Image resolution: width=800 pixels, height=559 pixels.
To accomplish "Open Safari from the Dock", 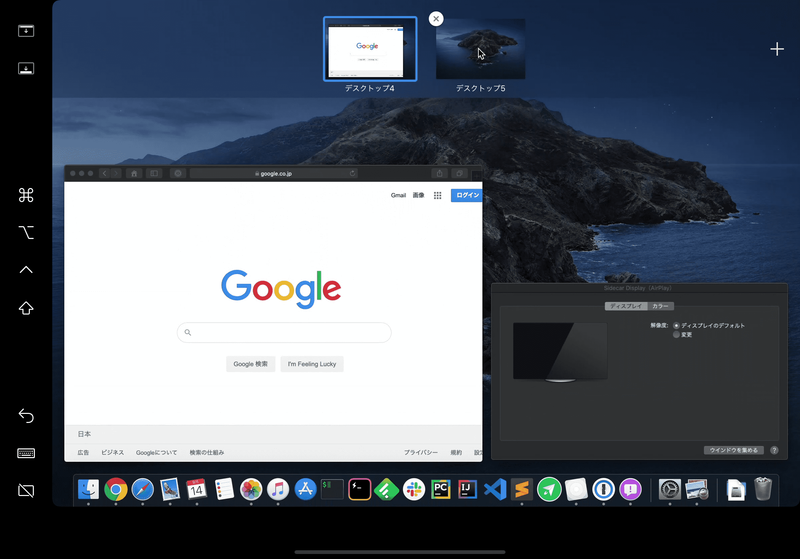I will [142, 490].
